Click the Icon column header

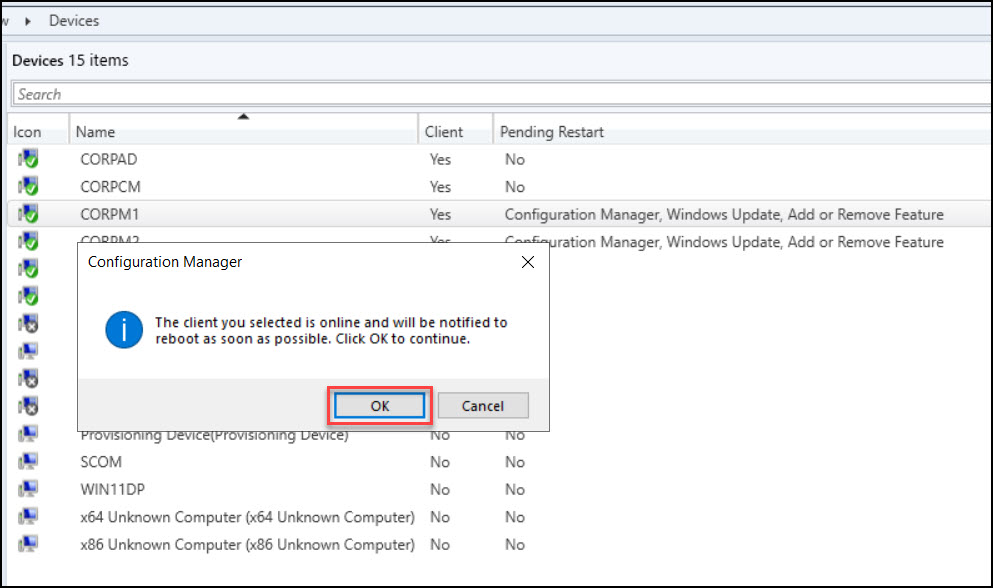click(x=37, y=131)
